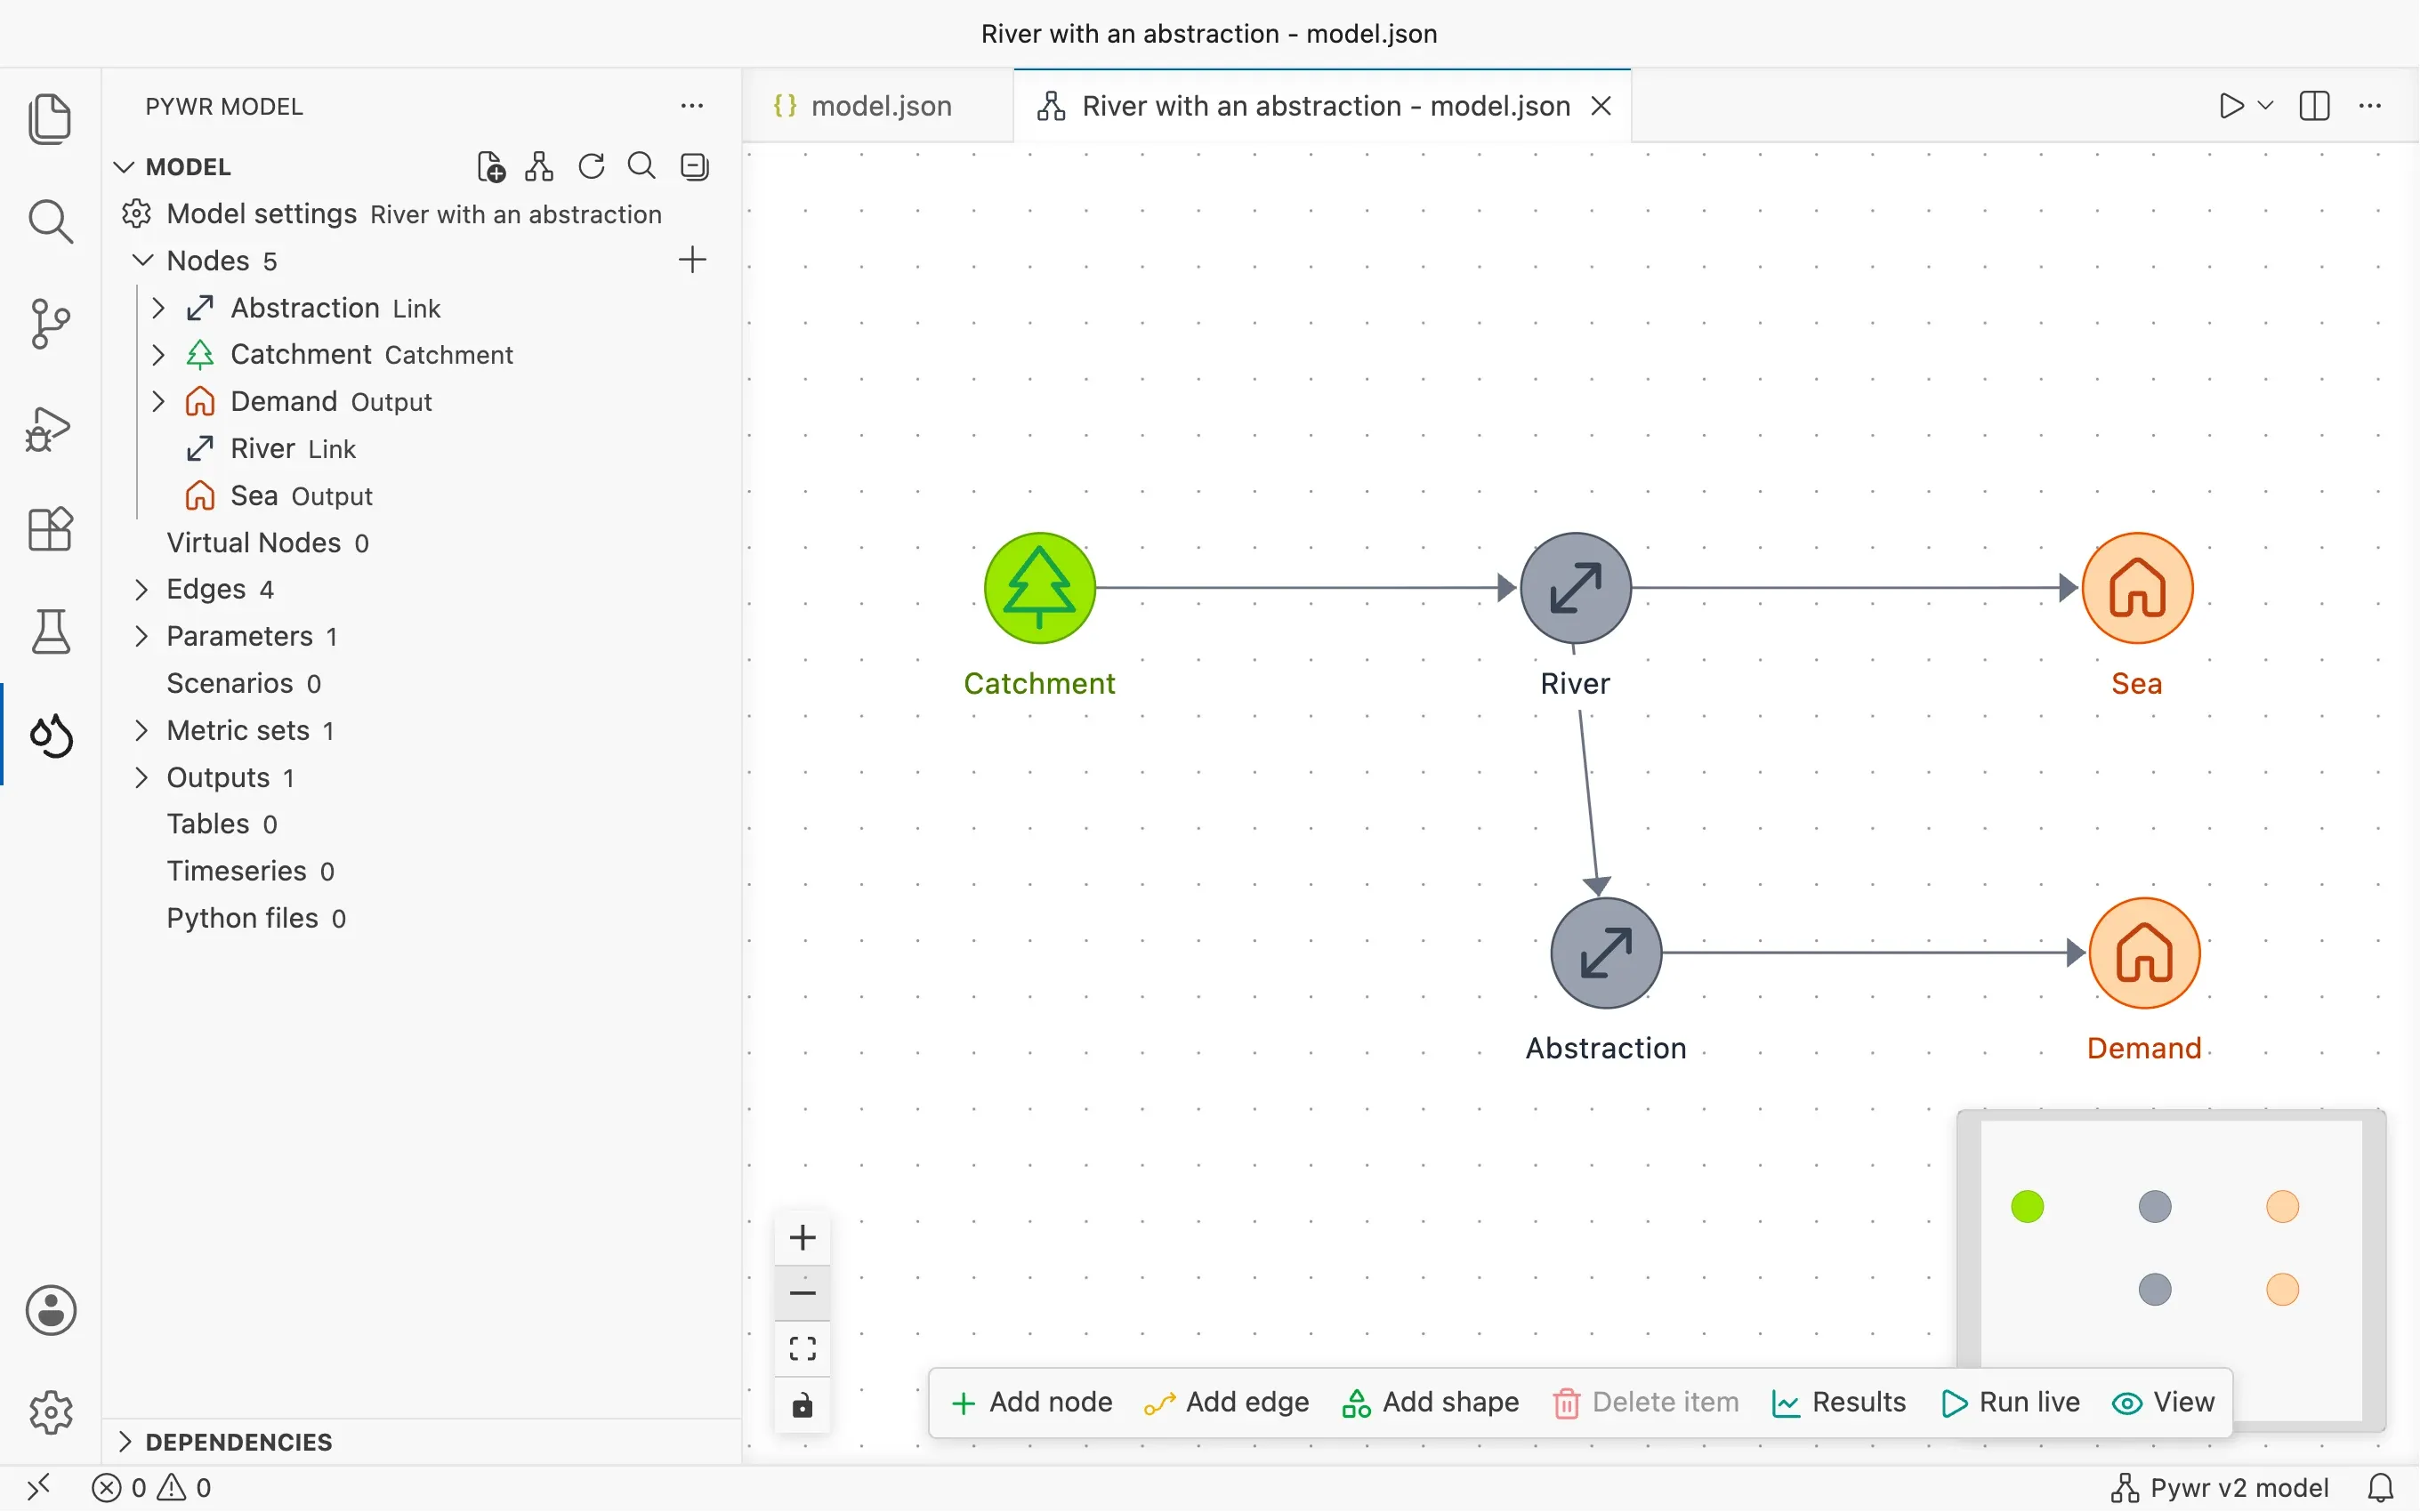Image resolution: width=2420 pixels, height=1512 pixels.
Task: Zoom out on the schematic canvas
Action: pos(802,1293)
